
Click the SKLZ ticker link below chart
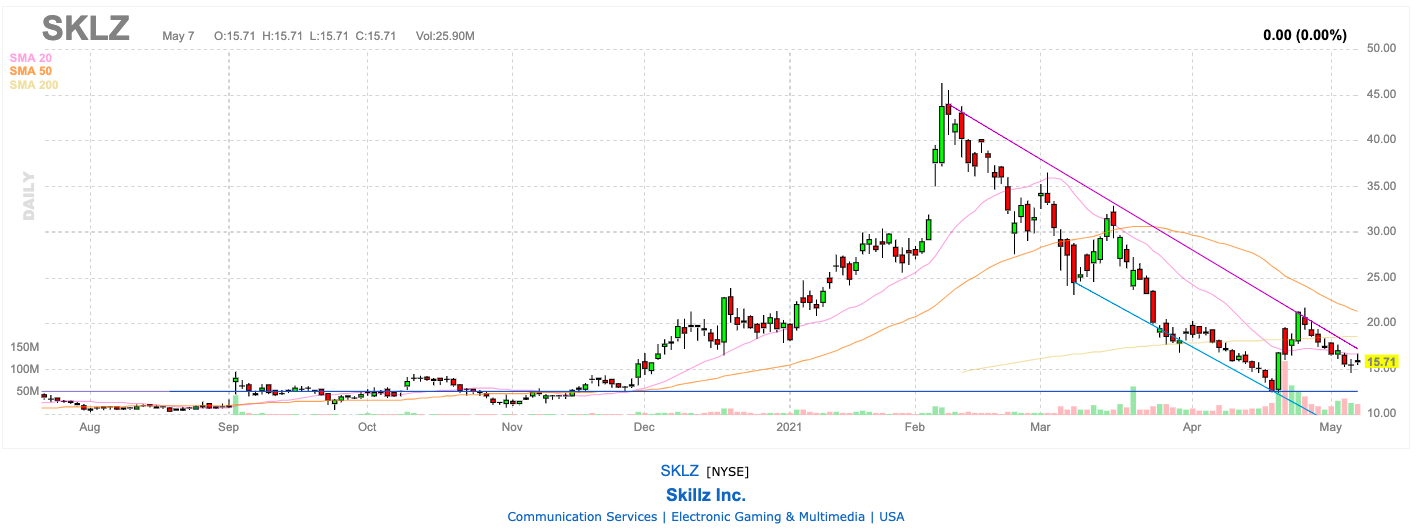pos(679,471)
